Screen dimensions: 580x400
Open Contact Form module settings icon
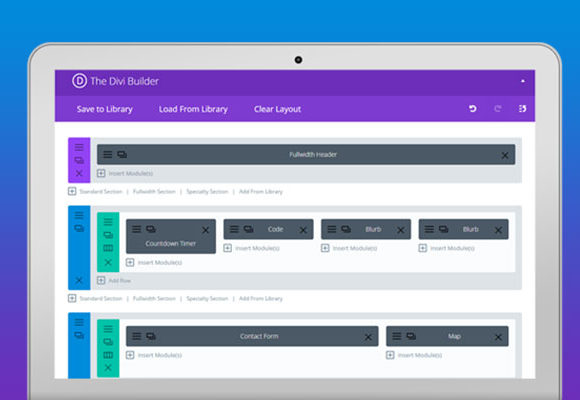click(x=136, y=336)
